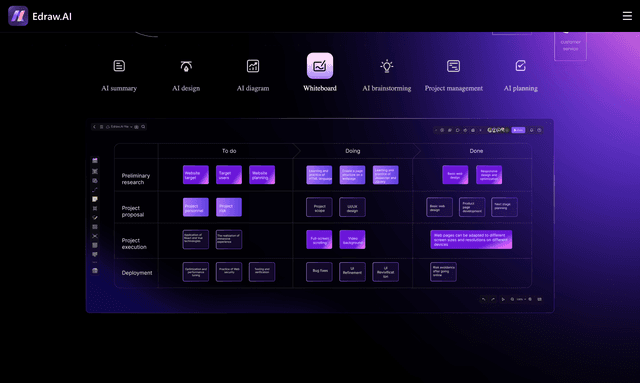Click the Bug fixes card in Deployment row
640x383 pixels.
click(x=319, y=272)
